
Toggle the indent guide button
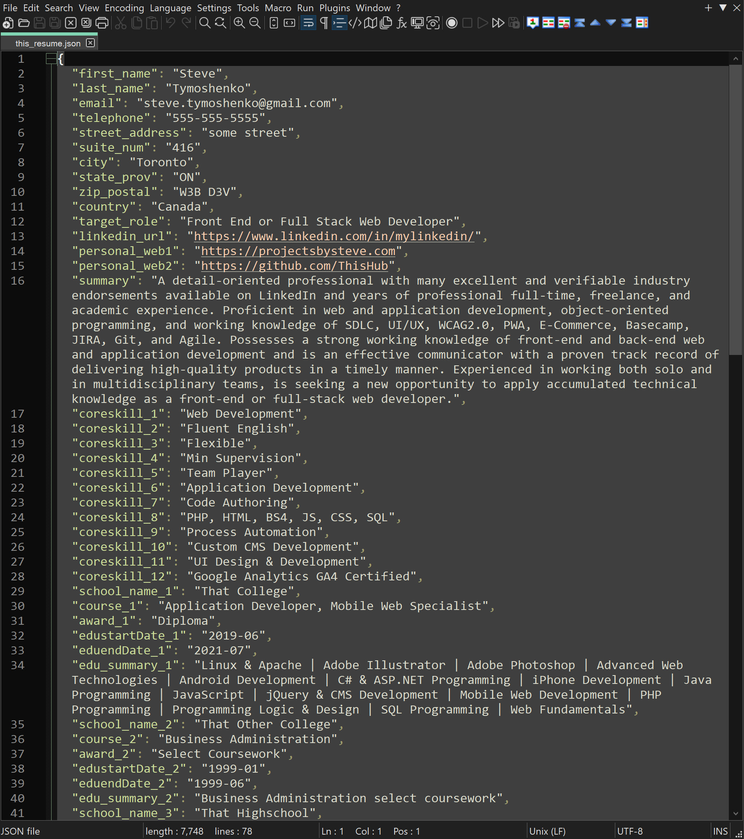tap(339, 23)
